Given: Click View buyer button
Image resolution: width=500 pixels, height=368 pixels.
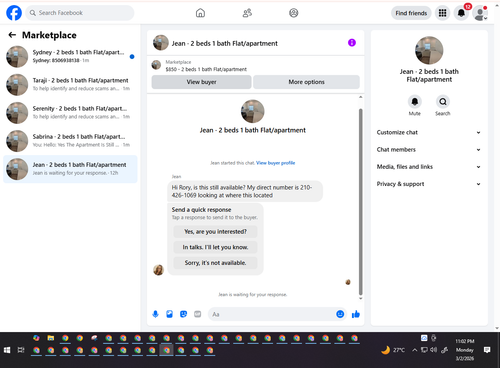Looking at the screenshot, I should [x=201, y=82].
